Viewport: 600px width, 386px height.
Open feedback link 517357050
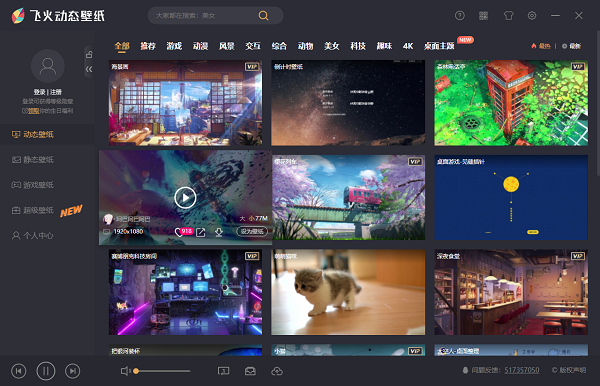click(522, 370)
